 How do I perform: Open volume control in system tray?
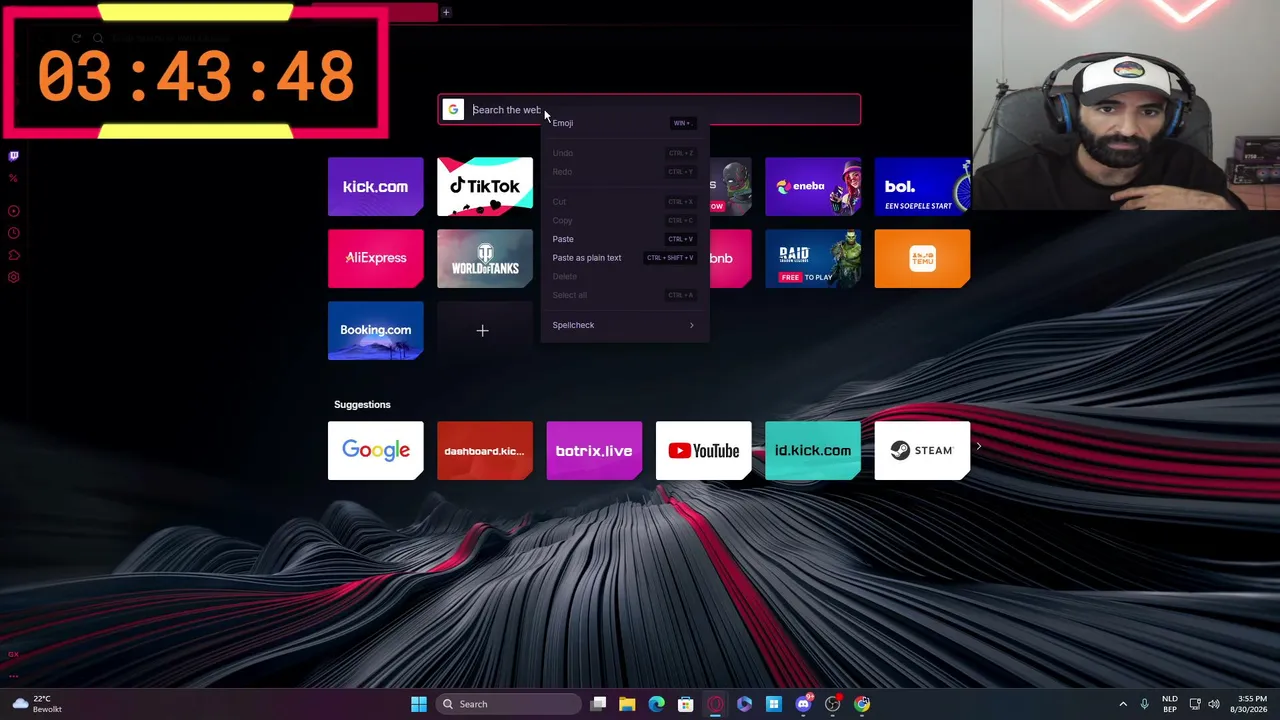coord(1214,704)
